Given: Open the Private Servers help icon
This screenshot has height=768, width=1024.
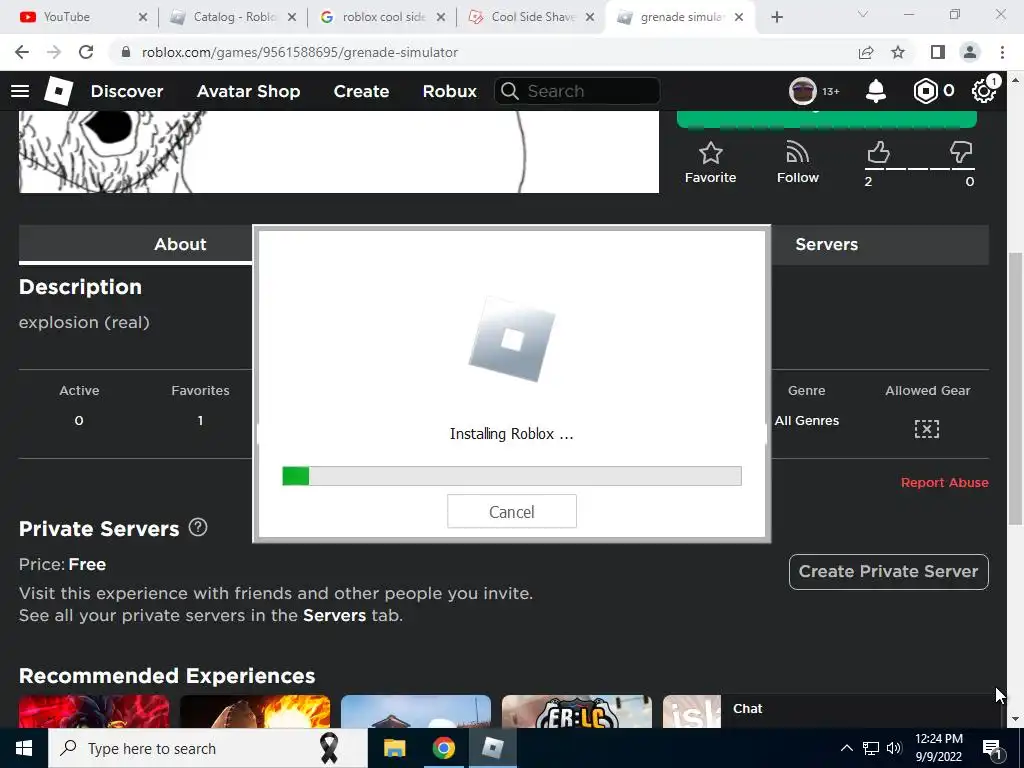Looking at the screenshot, I should pos(198,527).
